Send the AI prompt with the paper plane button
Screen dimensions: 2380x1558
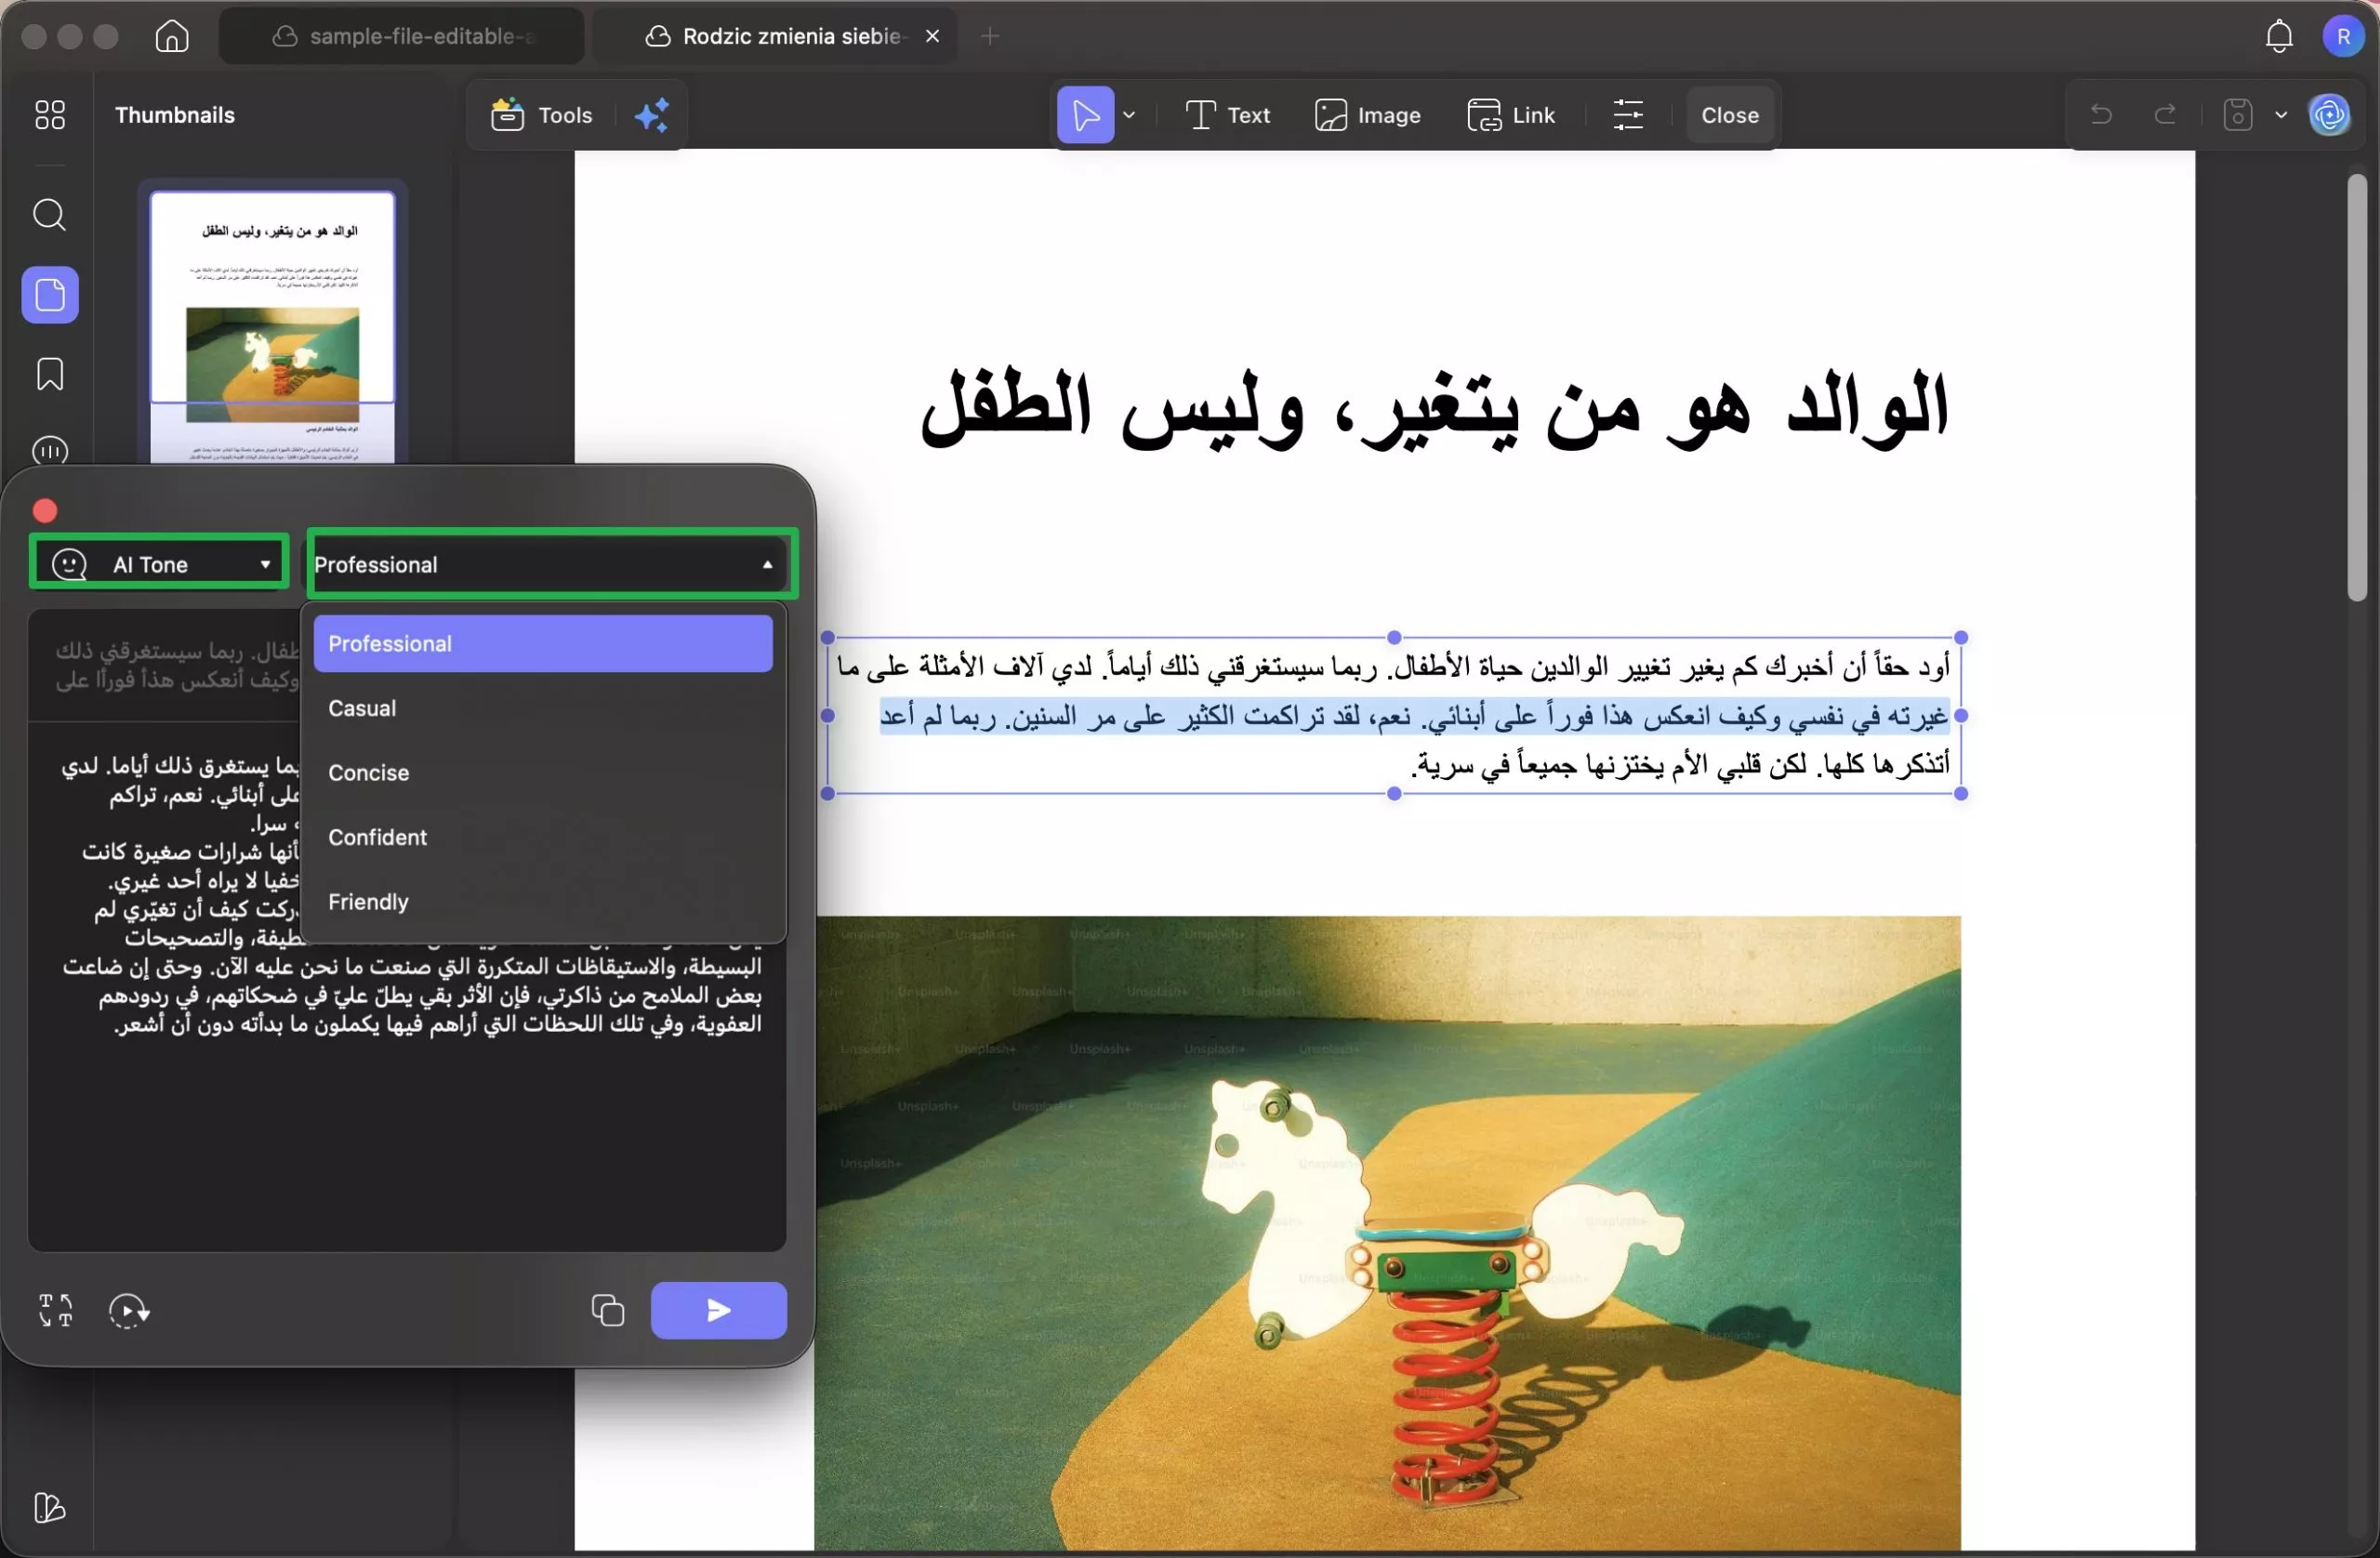pos(718,1310)
